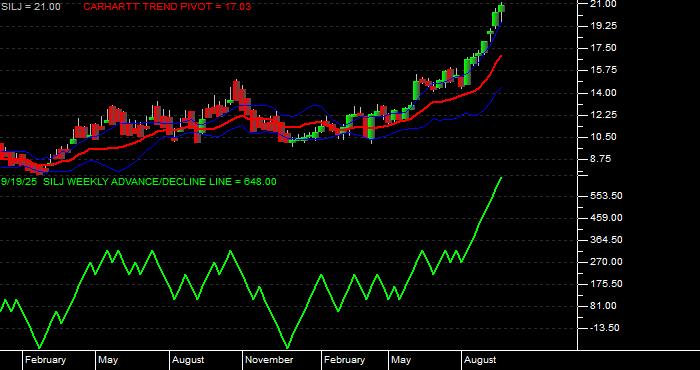Click the first August date label
700x370 pixels.
click(188, 360)
